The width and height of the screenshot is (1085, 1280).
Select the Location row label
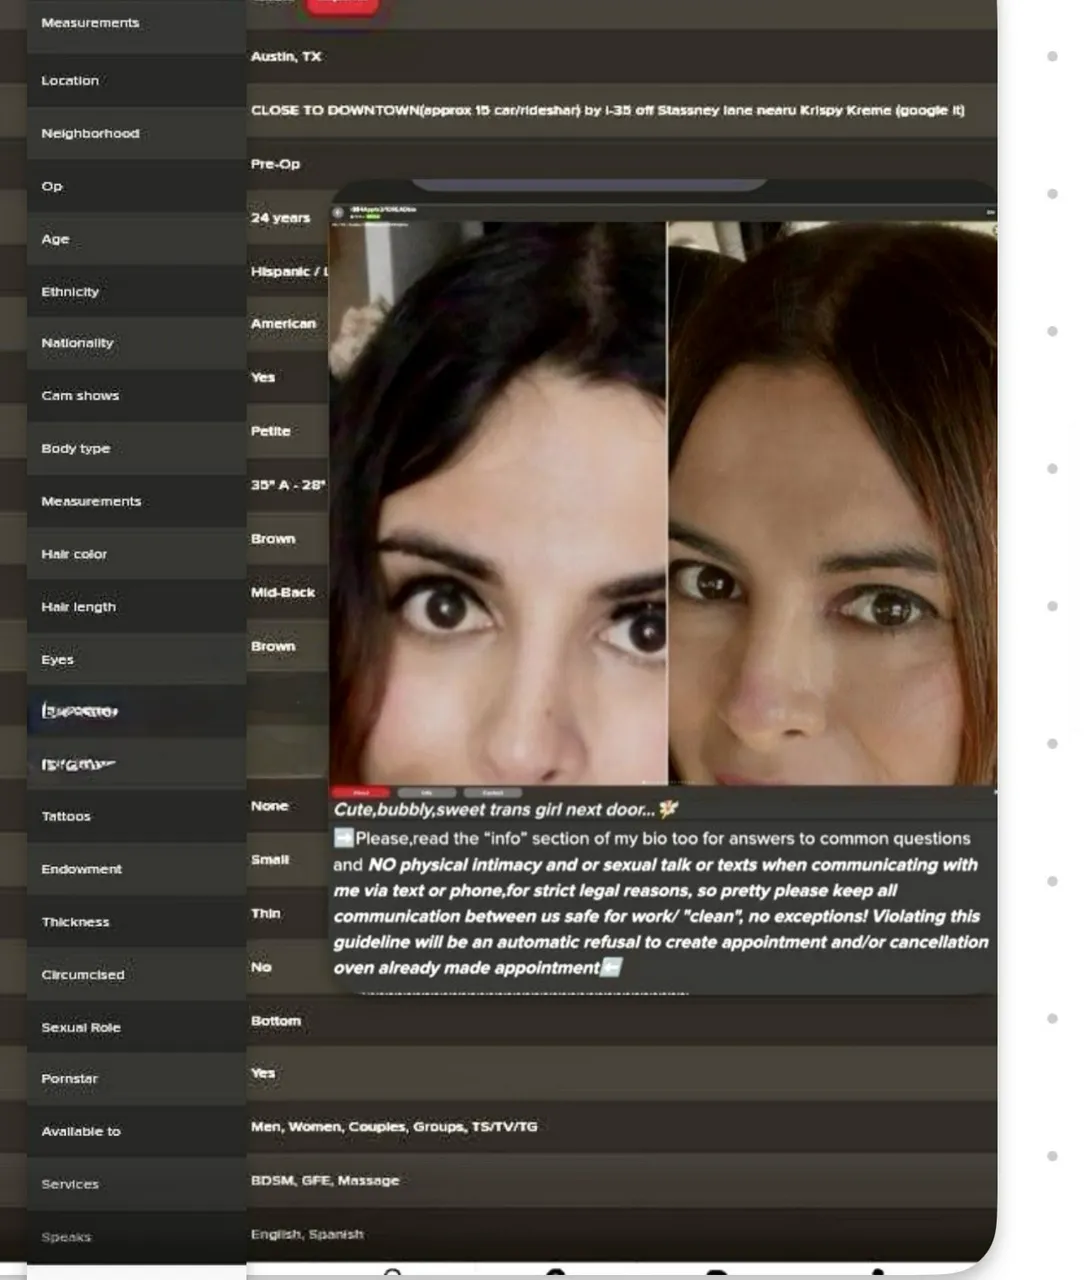click(70, 80)
